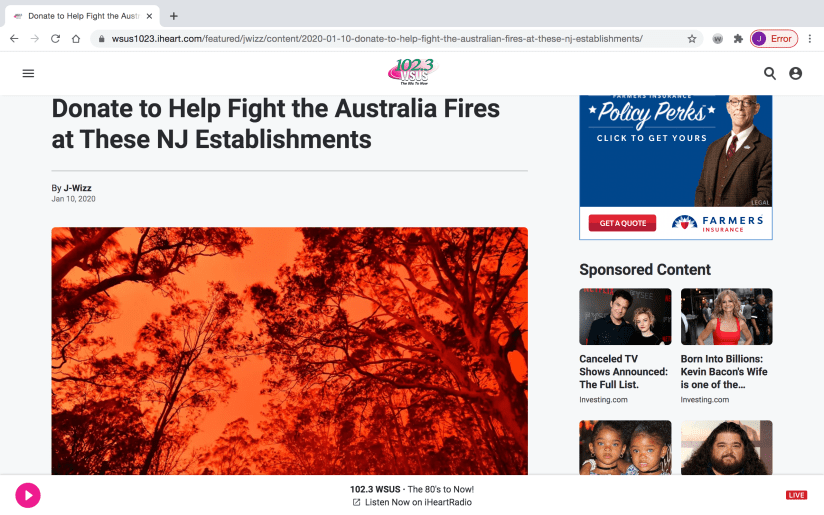824x515 pixels.
Task: Open the Chrome extensions puzzle icon
Action: coord(738,39)
